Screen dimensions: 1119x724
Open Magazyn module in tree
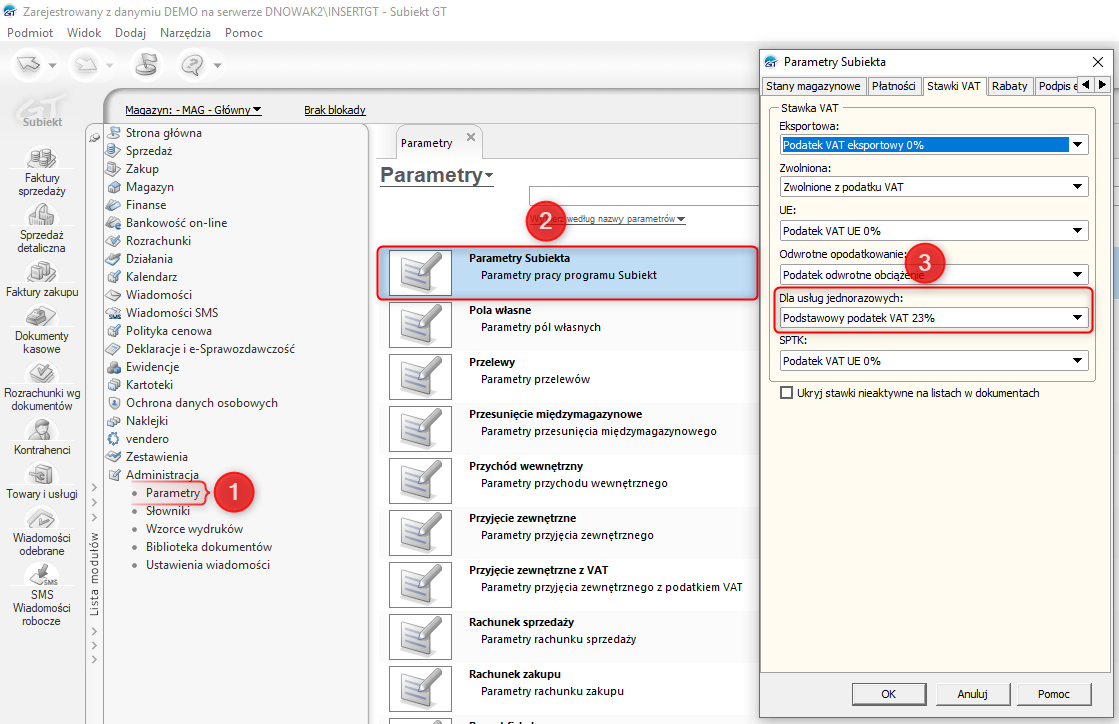[x=150, y=186]
